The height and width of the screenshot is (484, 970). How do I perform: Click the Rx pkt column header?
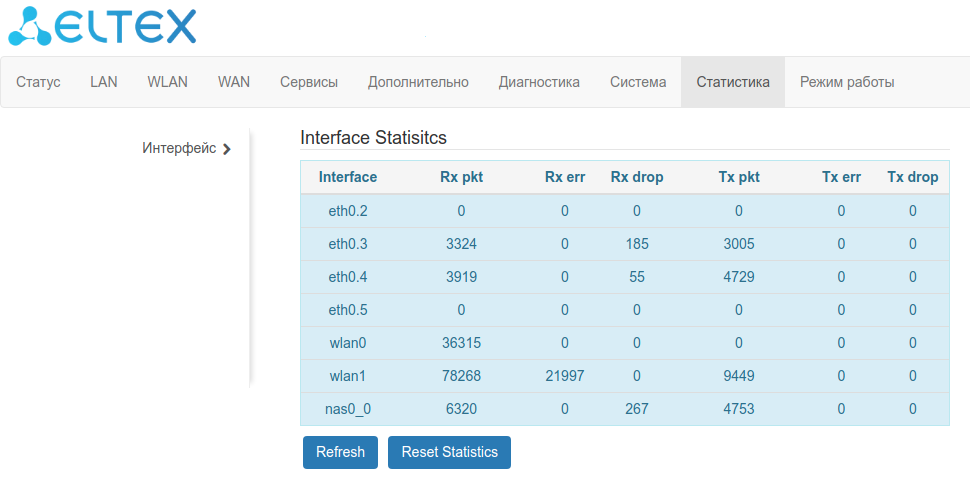[461, 177]
